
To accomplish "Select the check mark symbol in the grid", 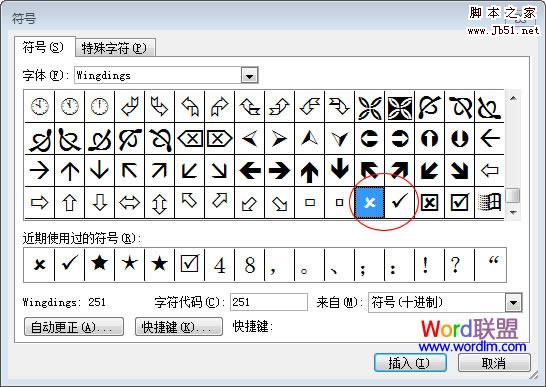I will click(x=399, y=202).
